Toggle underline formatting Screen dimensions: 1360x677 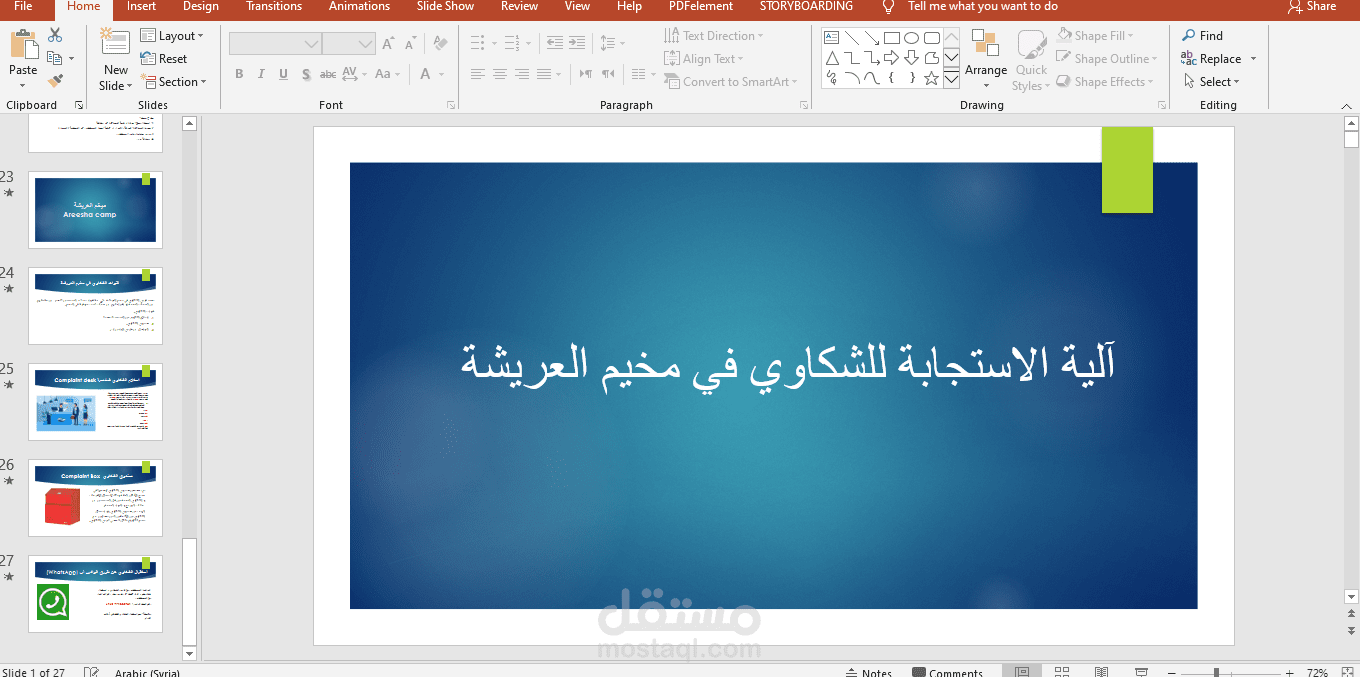click(x=283, y=73)
